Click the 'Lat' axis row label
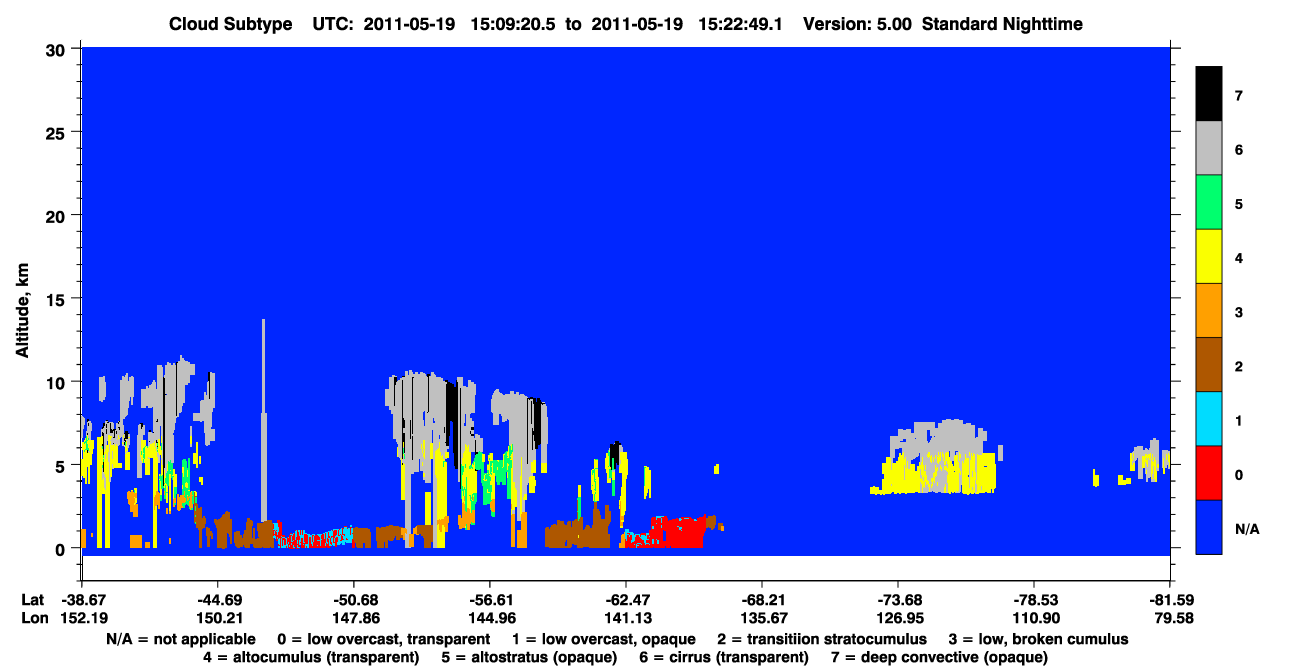 click(x=32, y=600)
